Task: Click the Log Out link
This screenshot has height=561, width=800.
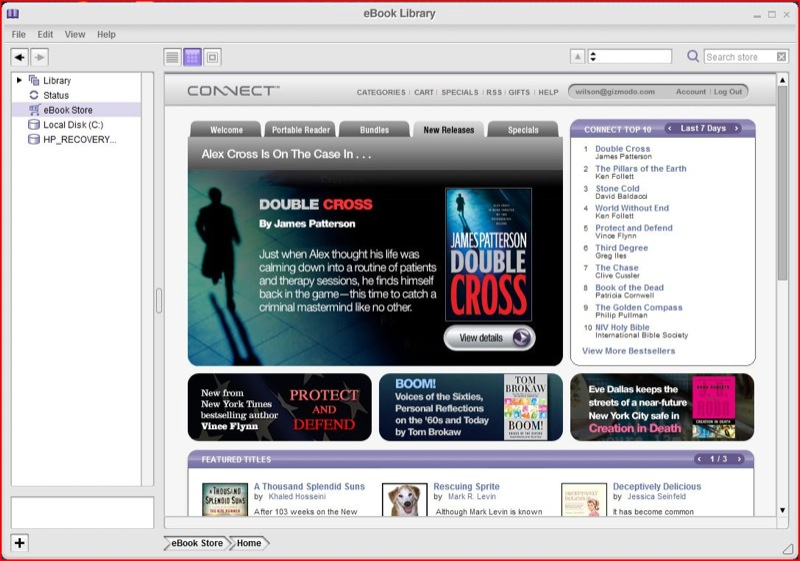Action: 728,92
